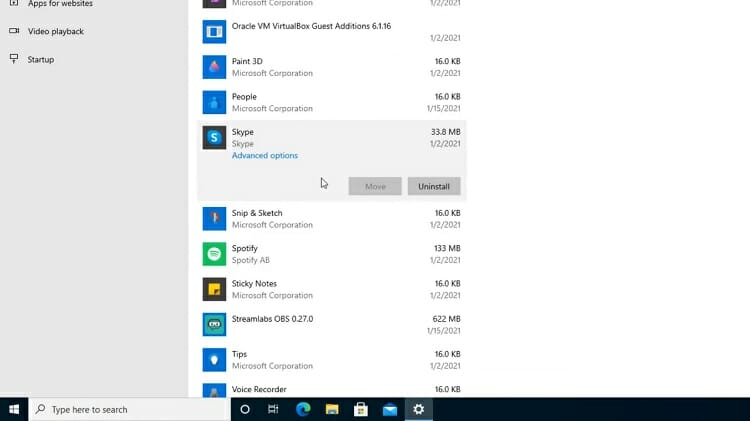
Task: Click the Tips app icon
Action: click(214, 360)
